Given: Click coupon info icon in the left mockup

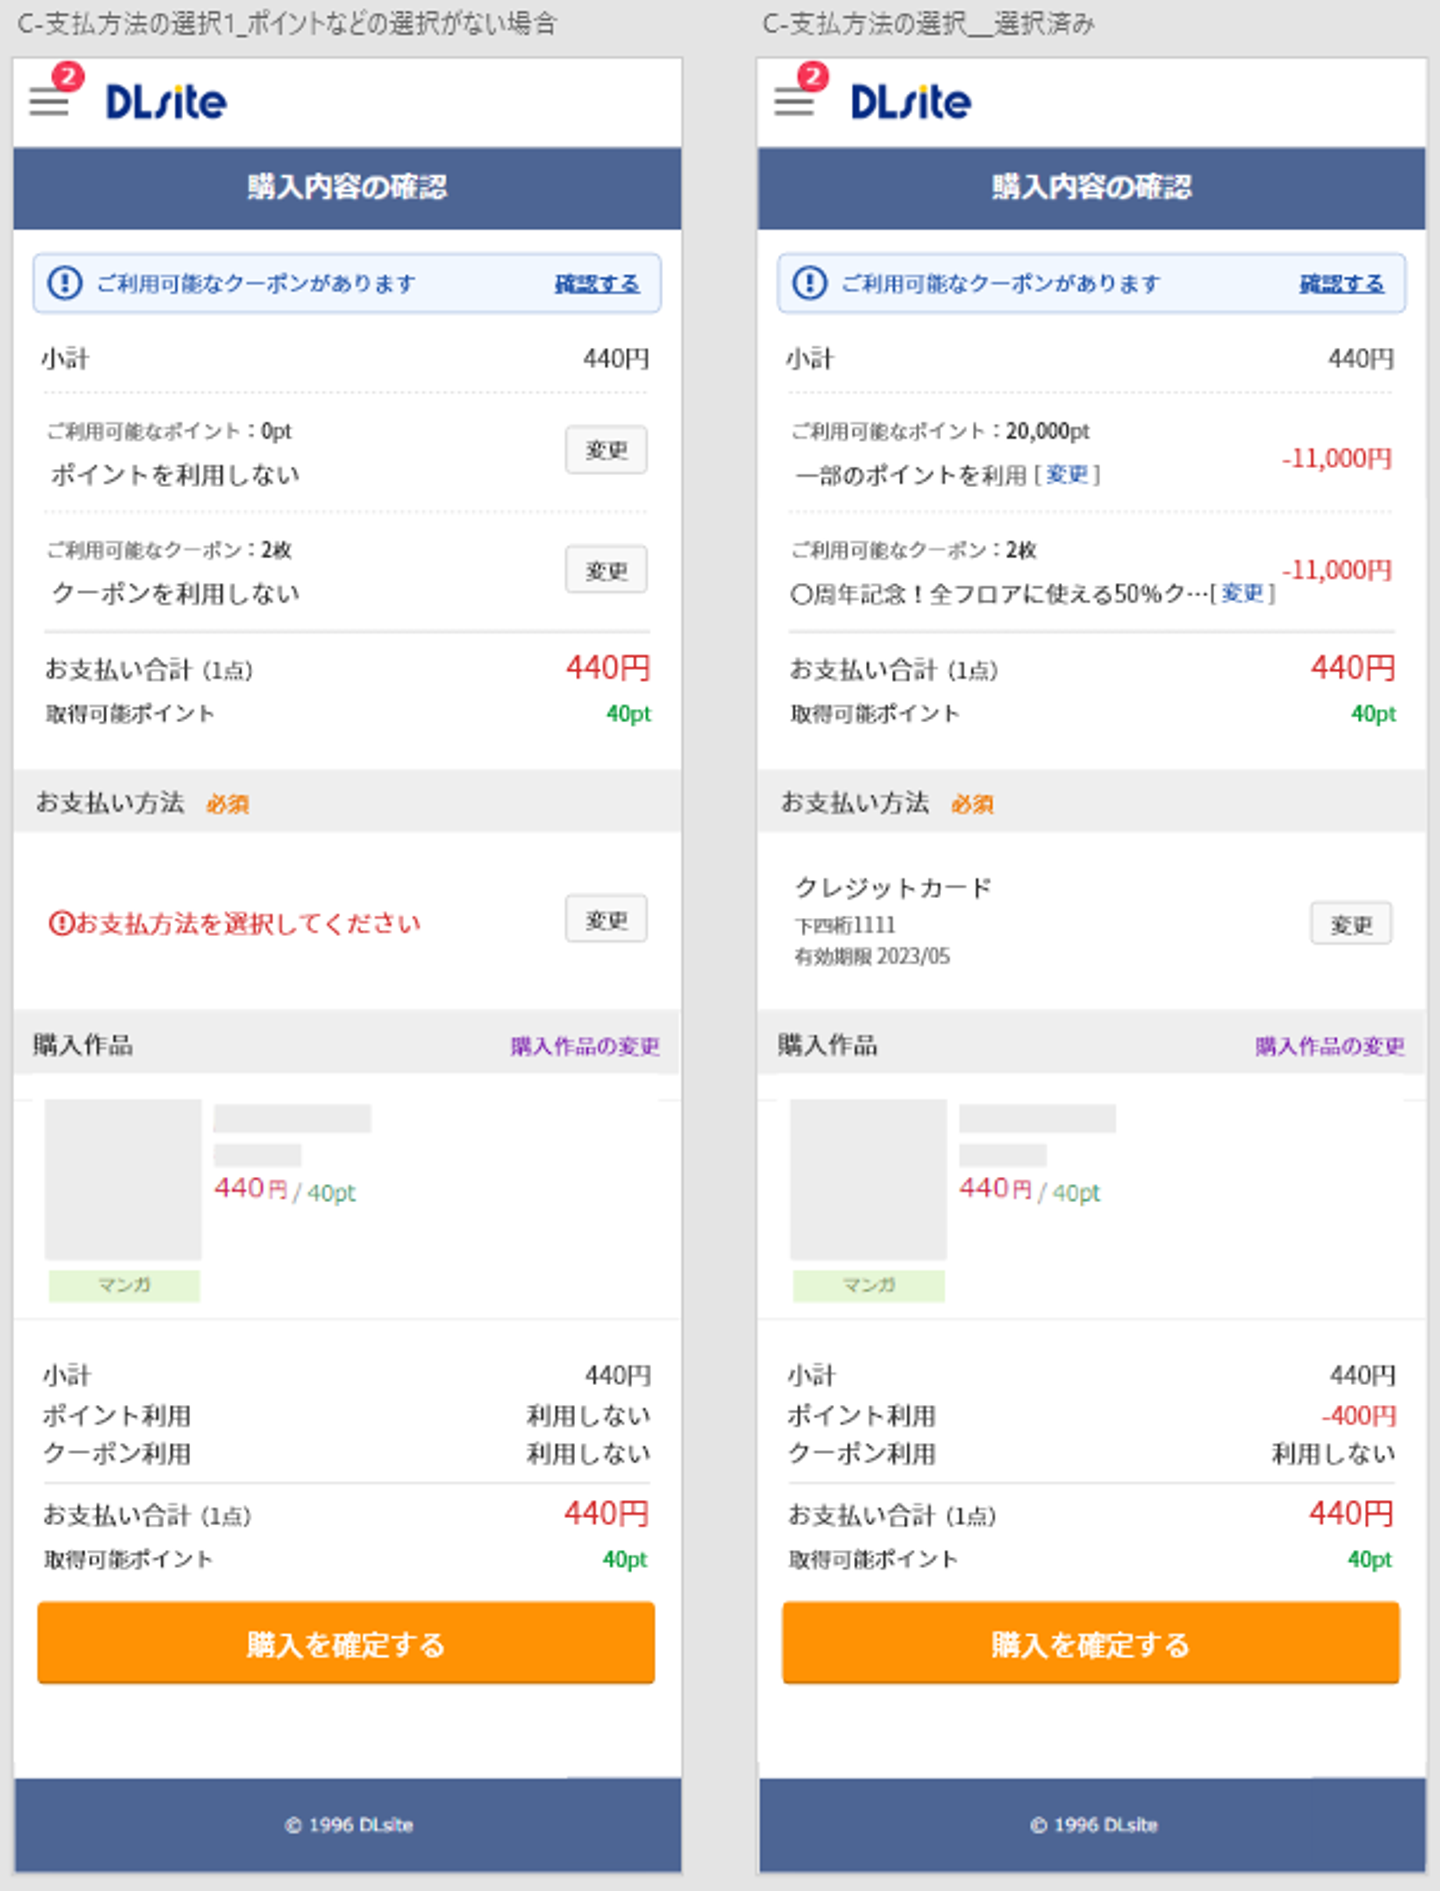Looking at the screenshot, I should [x=65, y=283].
